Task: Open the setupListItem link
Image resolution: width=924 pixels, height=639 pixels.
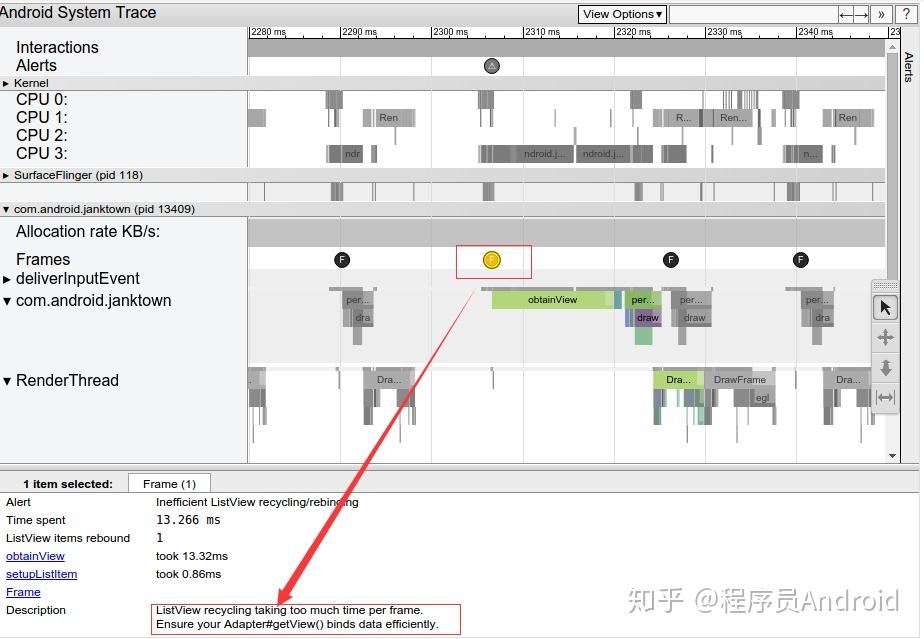Action: 41,574
